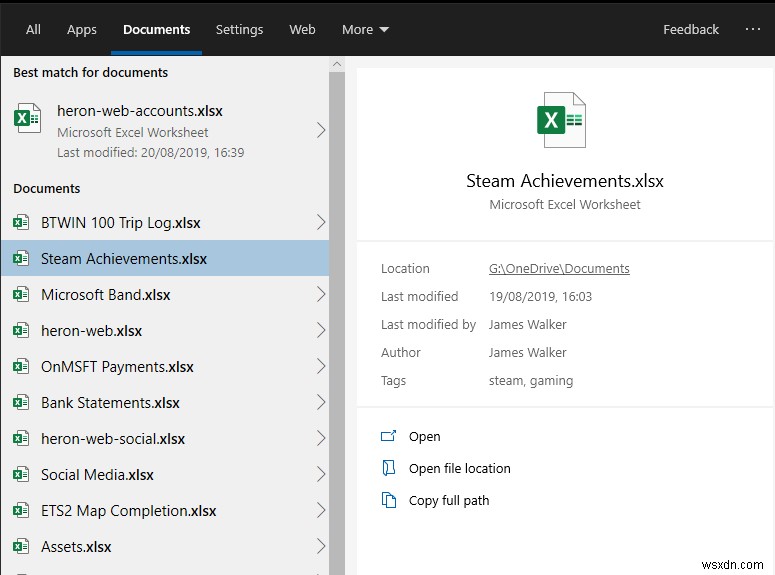This screenshot has width=775, height=575.
Task: Click the Open file location icon
Action: (389, 469)
